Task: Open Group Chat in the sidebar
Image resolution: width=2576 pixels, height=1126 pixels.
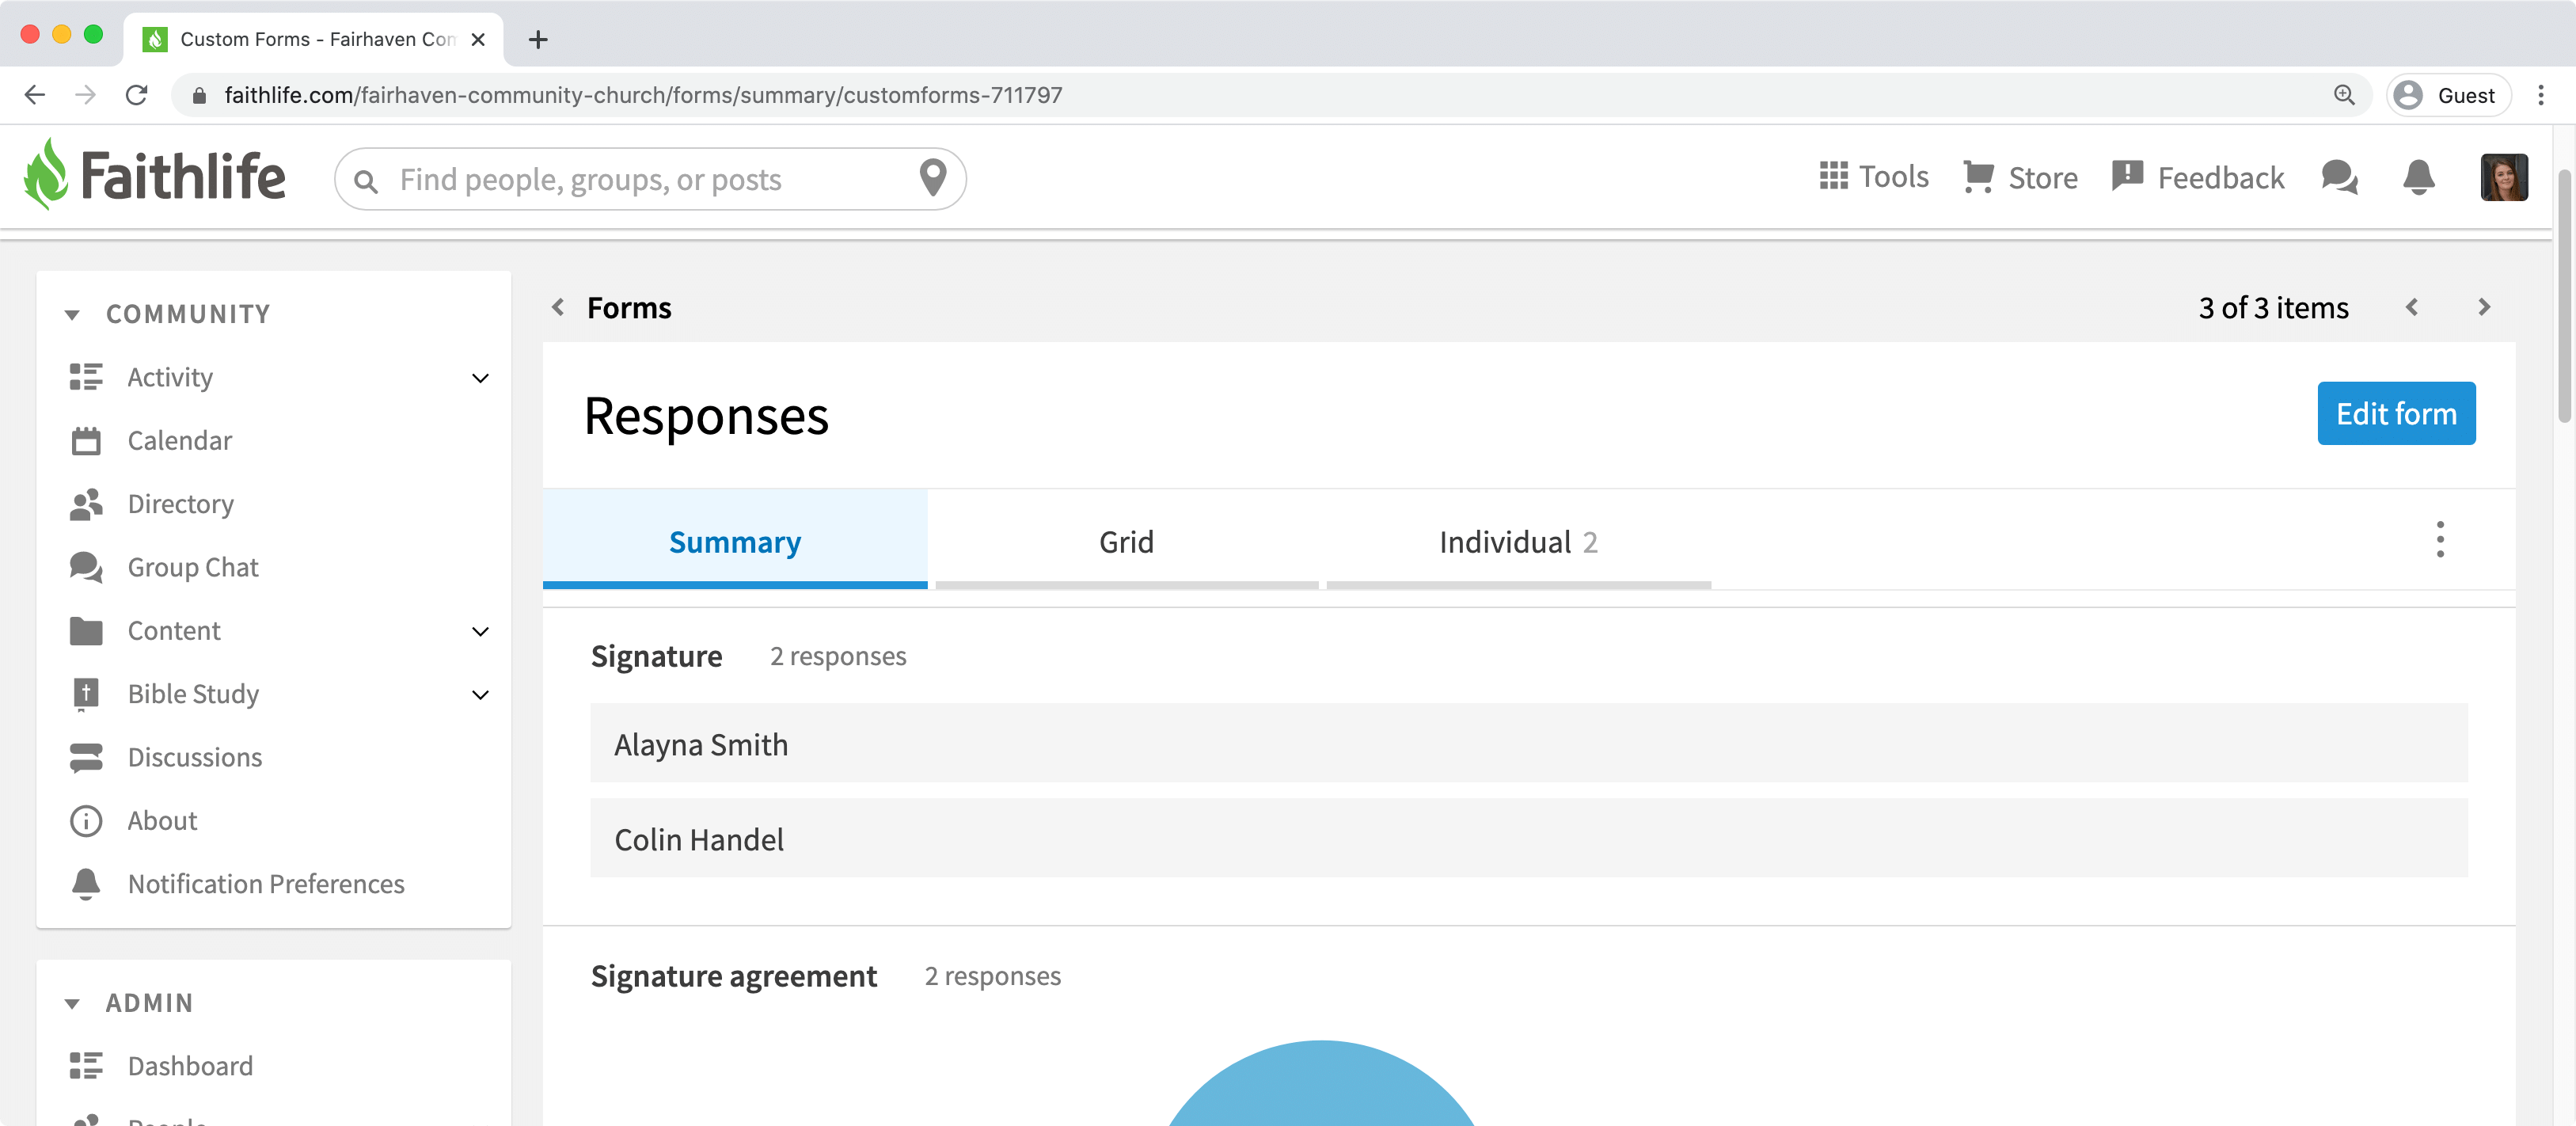Action: pos(193,567)
